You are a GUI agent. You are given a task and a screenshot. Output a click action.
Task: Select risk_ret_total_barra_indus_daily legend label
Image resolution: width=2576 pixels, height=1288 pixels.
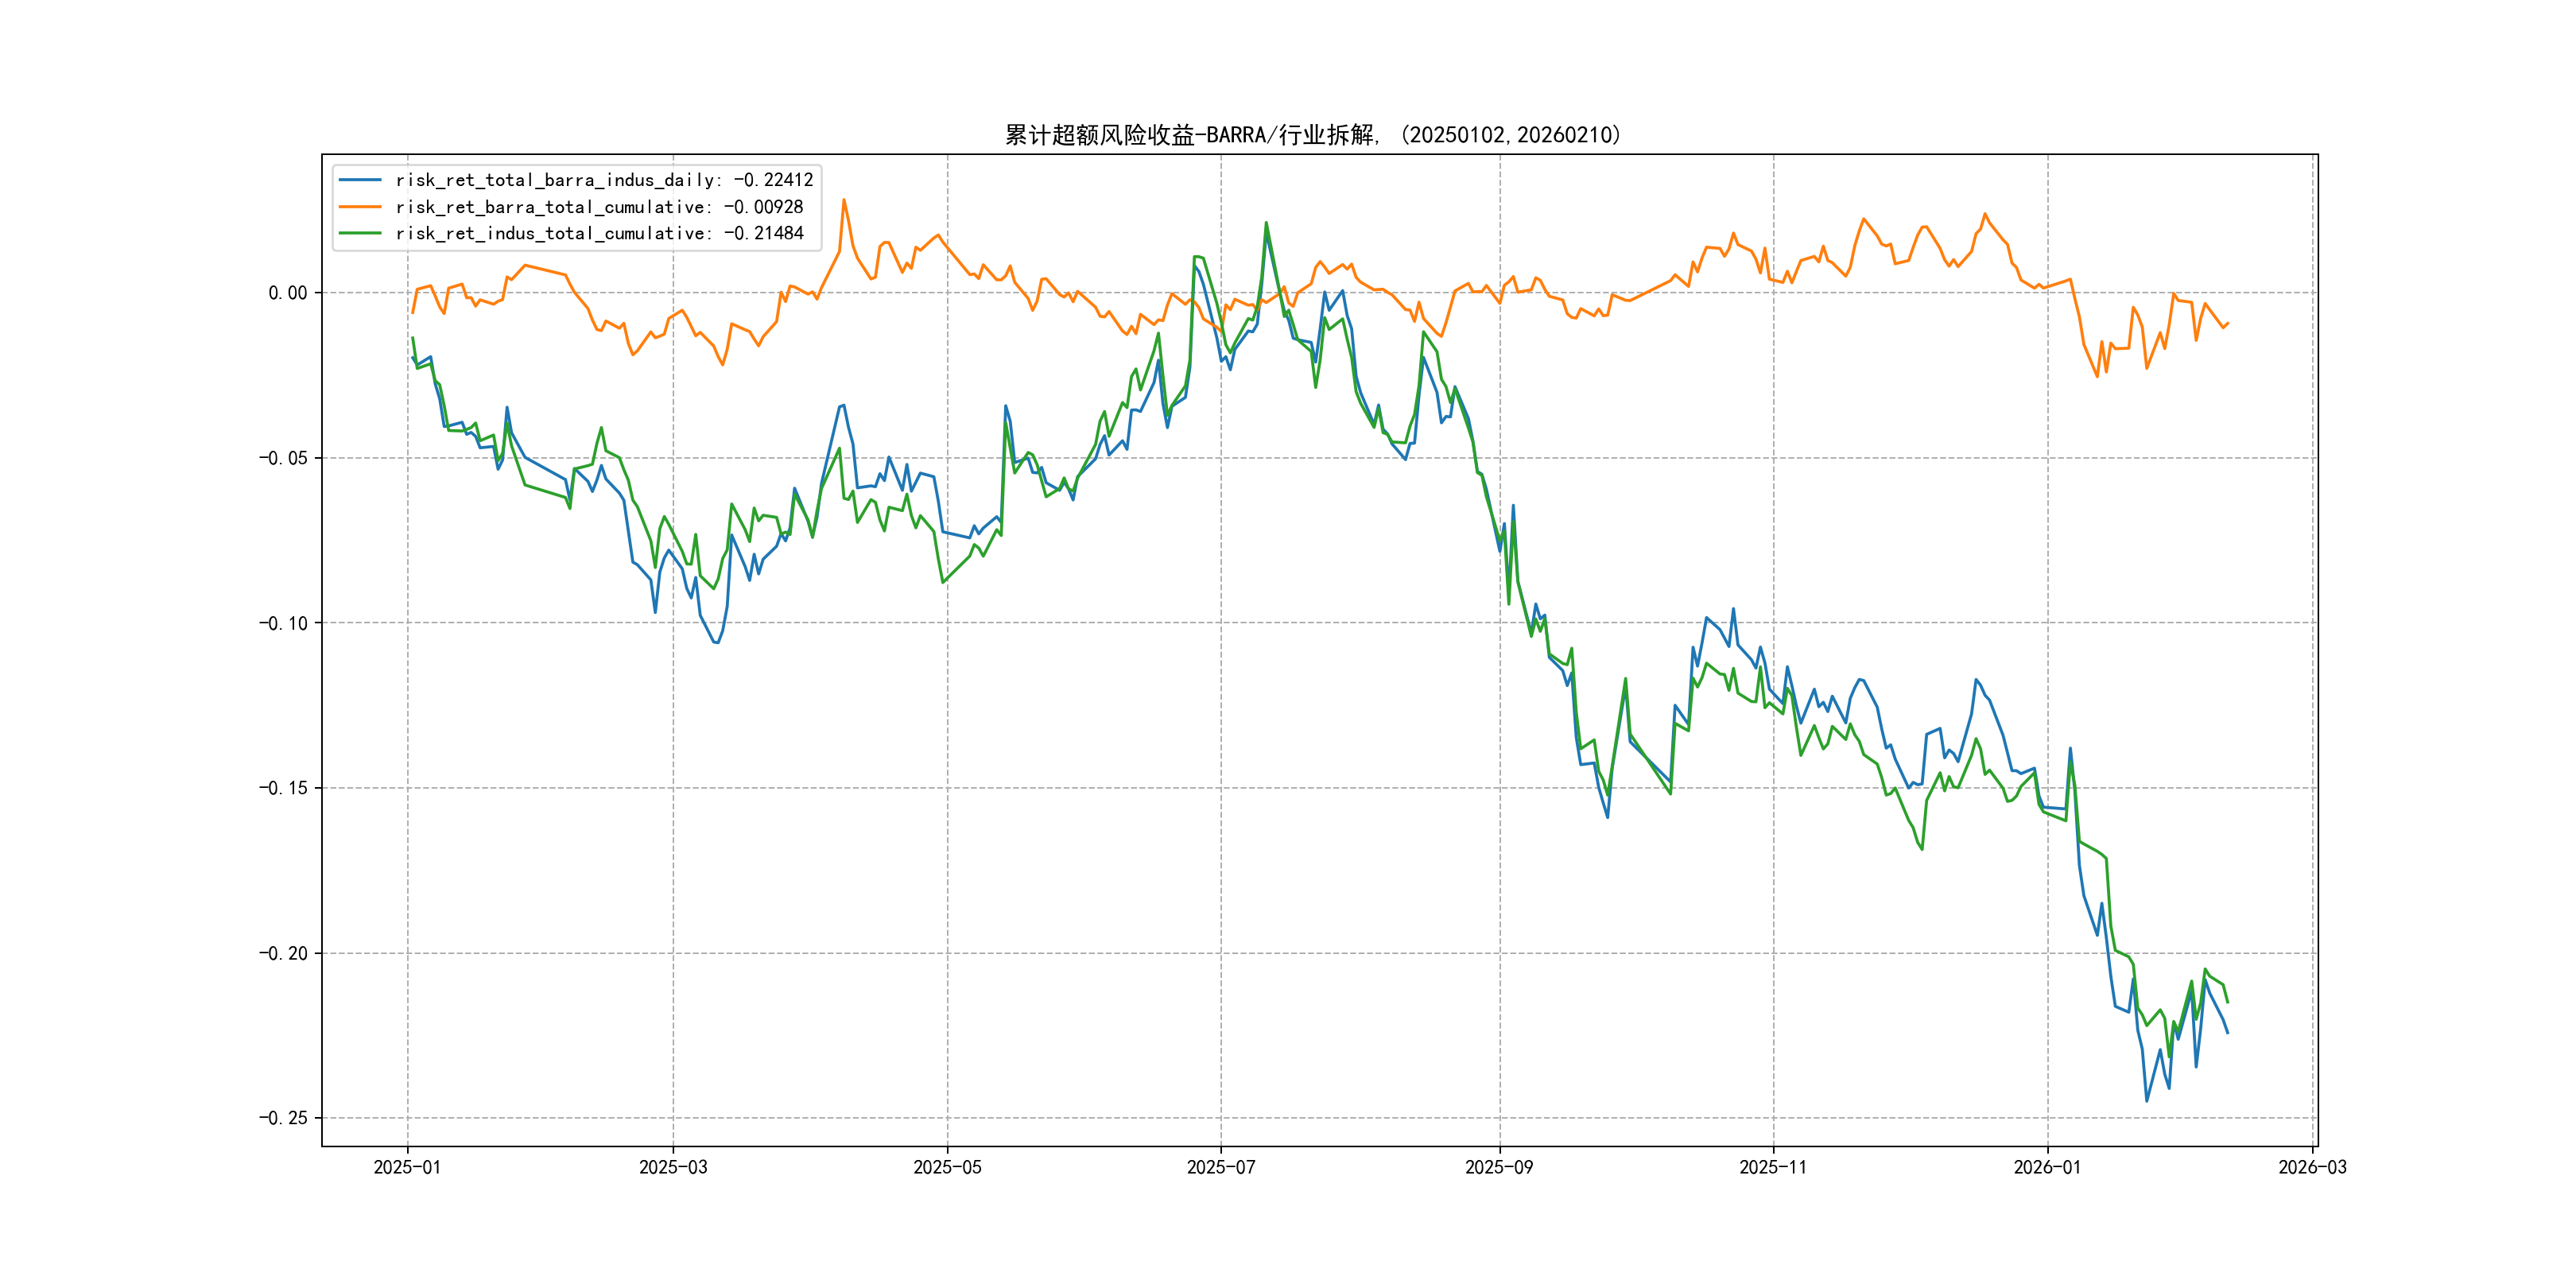click(604, 180)
